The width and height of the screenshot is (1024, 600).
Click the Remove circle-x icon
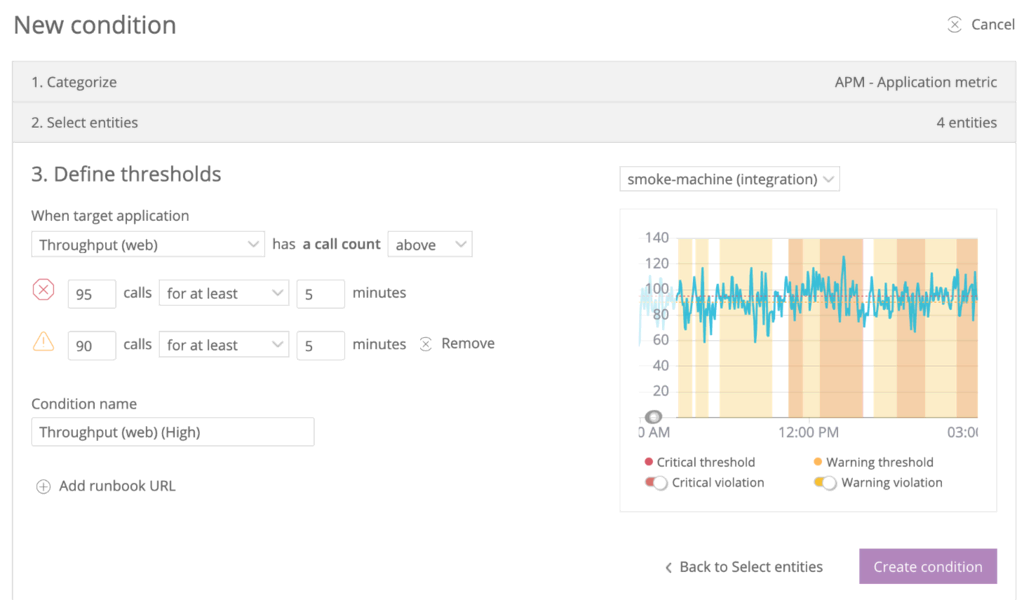pyautogui.click(x=425, y=344)
